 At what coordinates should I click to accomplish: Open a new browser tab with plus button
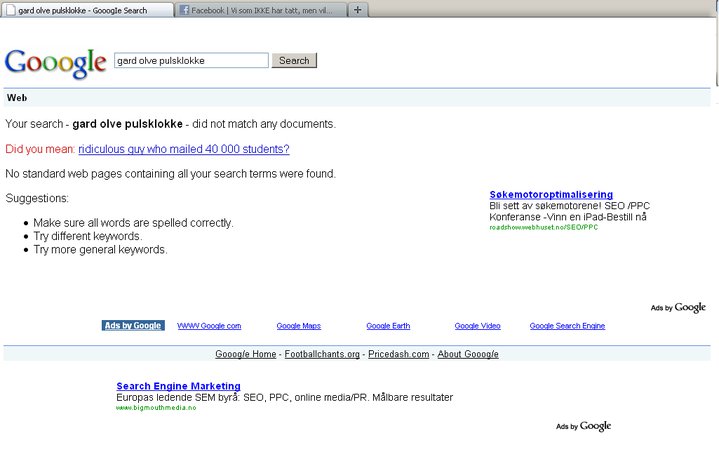(358, 10)
